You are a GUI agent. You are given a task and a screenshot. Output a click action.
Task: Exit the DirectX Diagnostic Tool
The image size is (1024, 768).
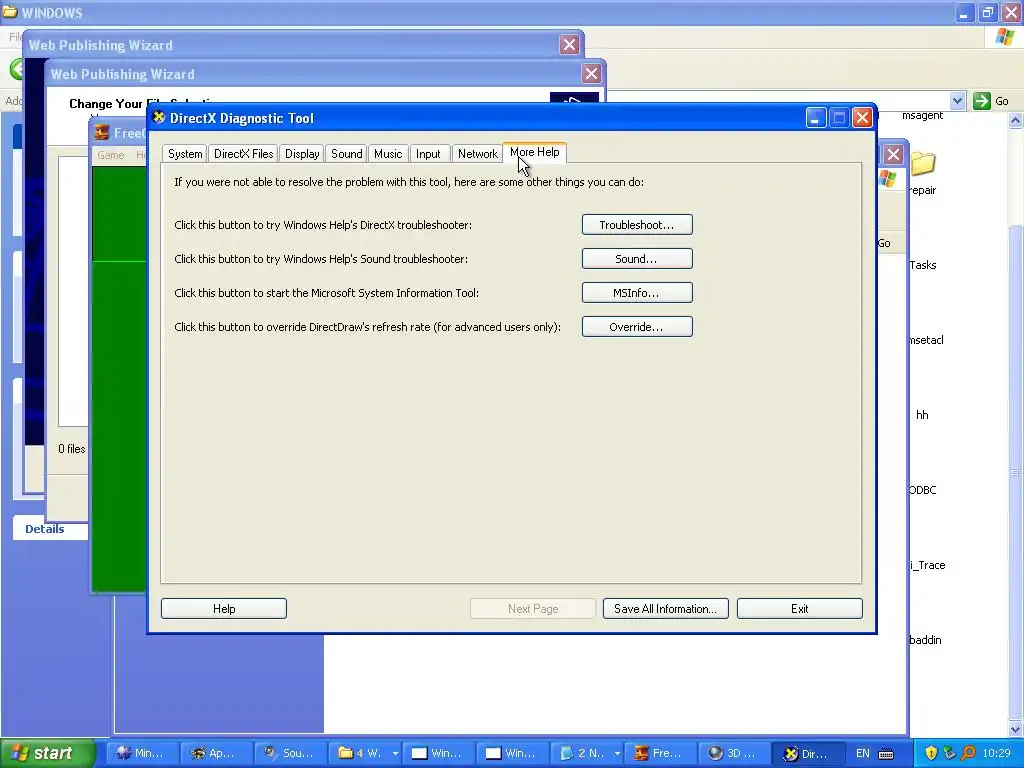point(799,609)
